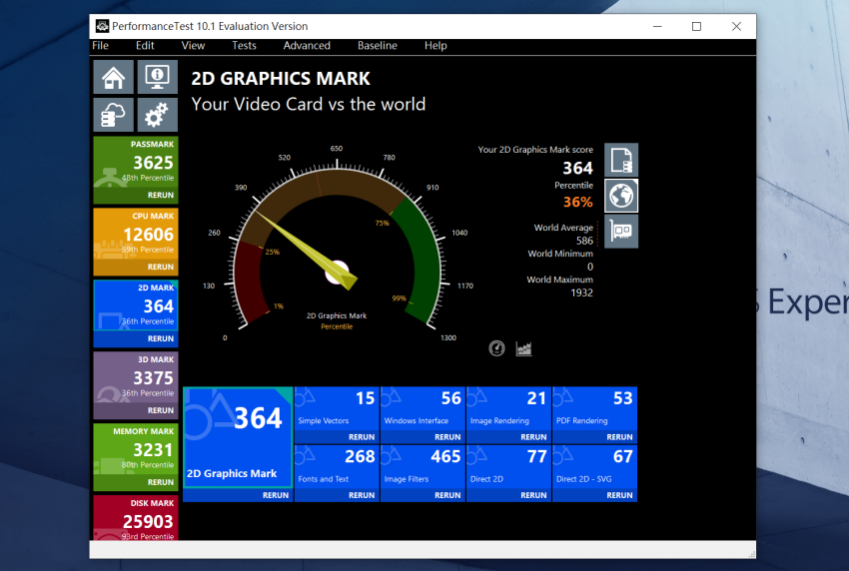849x571 pixels.
Task: Rerun the Simple Vectors test
Action: pyautogui.click(x=362, y=437)
